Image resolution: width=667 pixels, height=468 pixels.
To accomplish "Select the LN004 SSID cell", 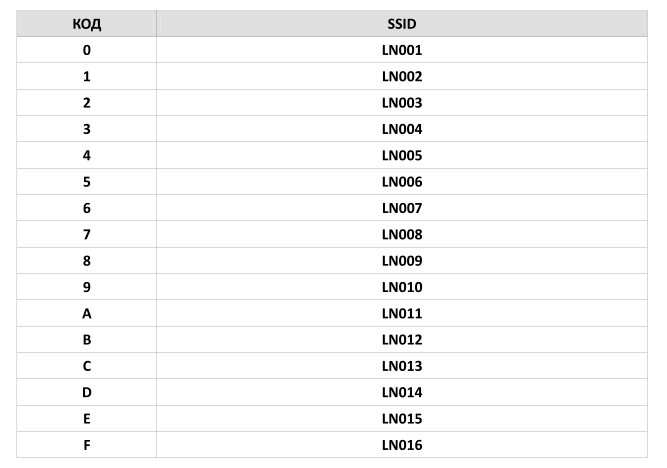I will tap(402, 129).
